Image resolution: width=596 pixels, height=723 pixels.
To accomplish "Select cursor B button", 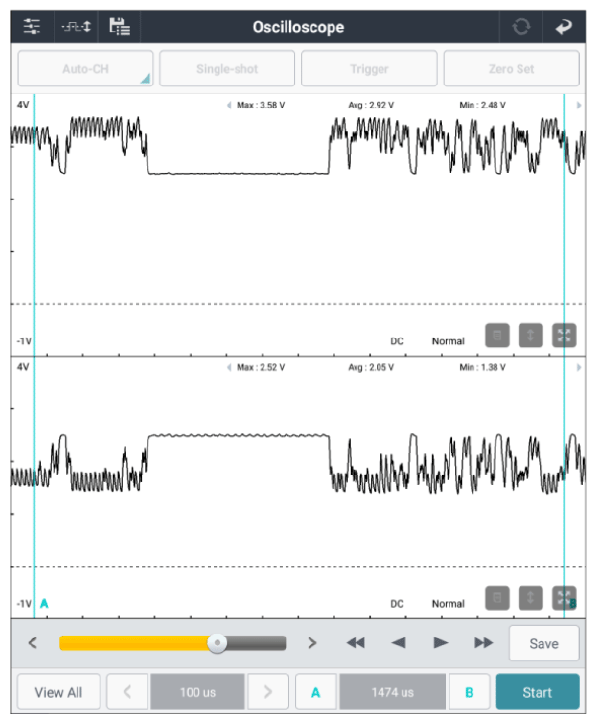I will click(x=469, y=692).
